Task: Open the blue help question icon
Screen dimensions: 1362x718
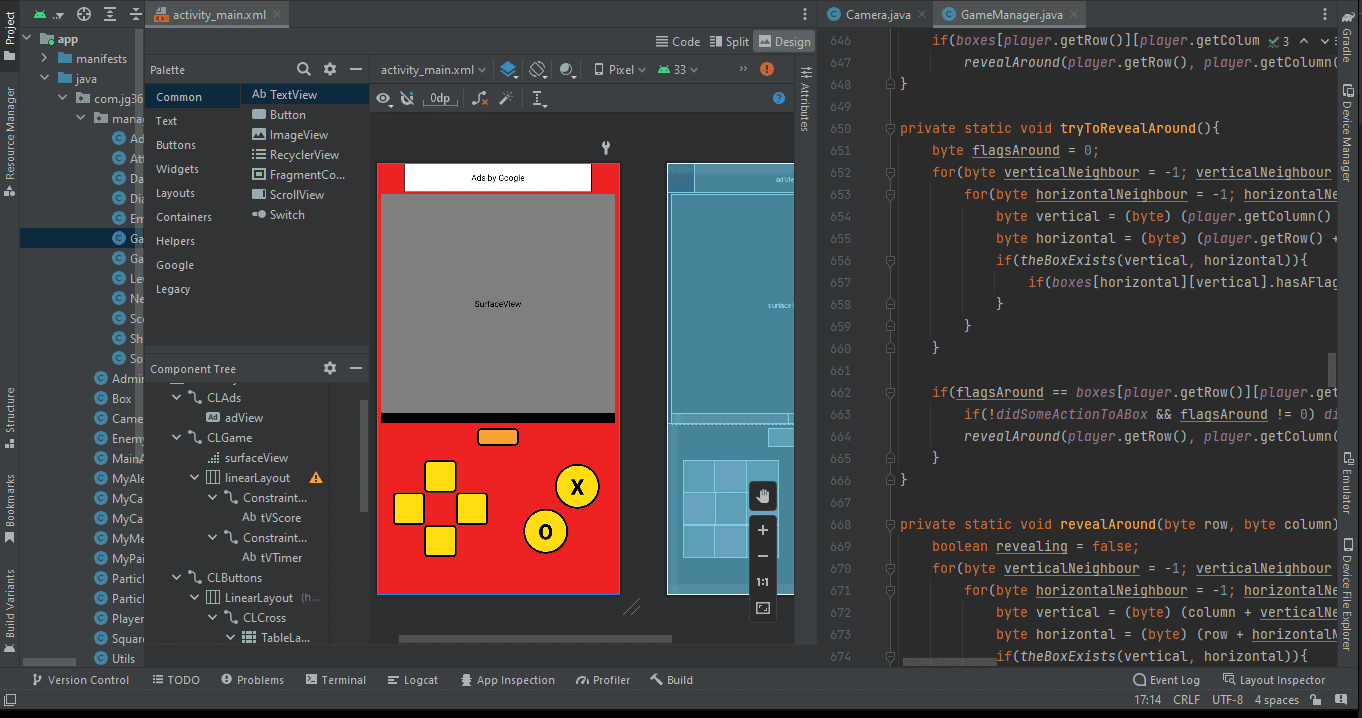Action: pos(779,98)
